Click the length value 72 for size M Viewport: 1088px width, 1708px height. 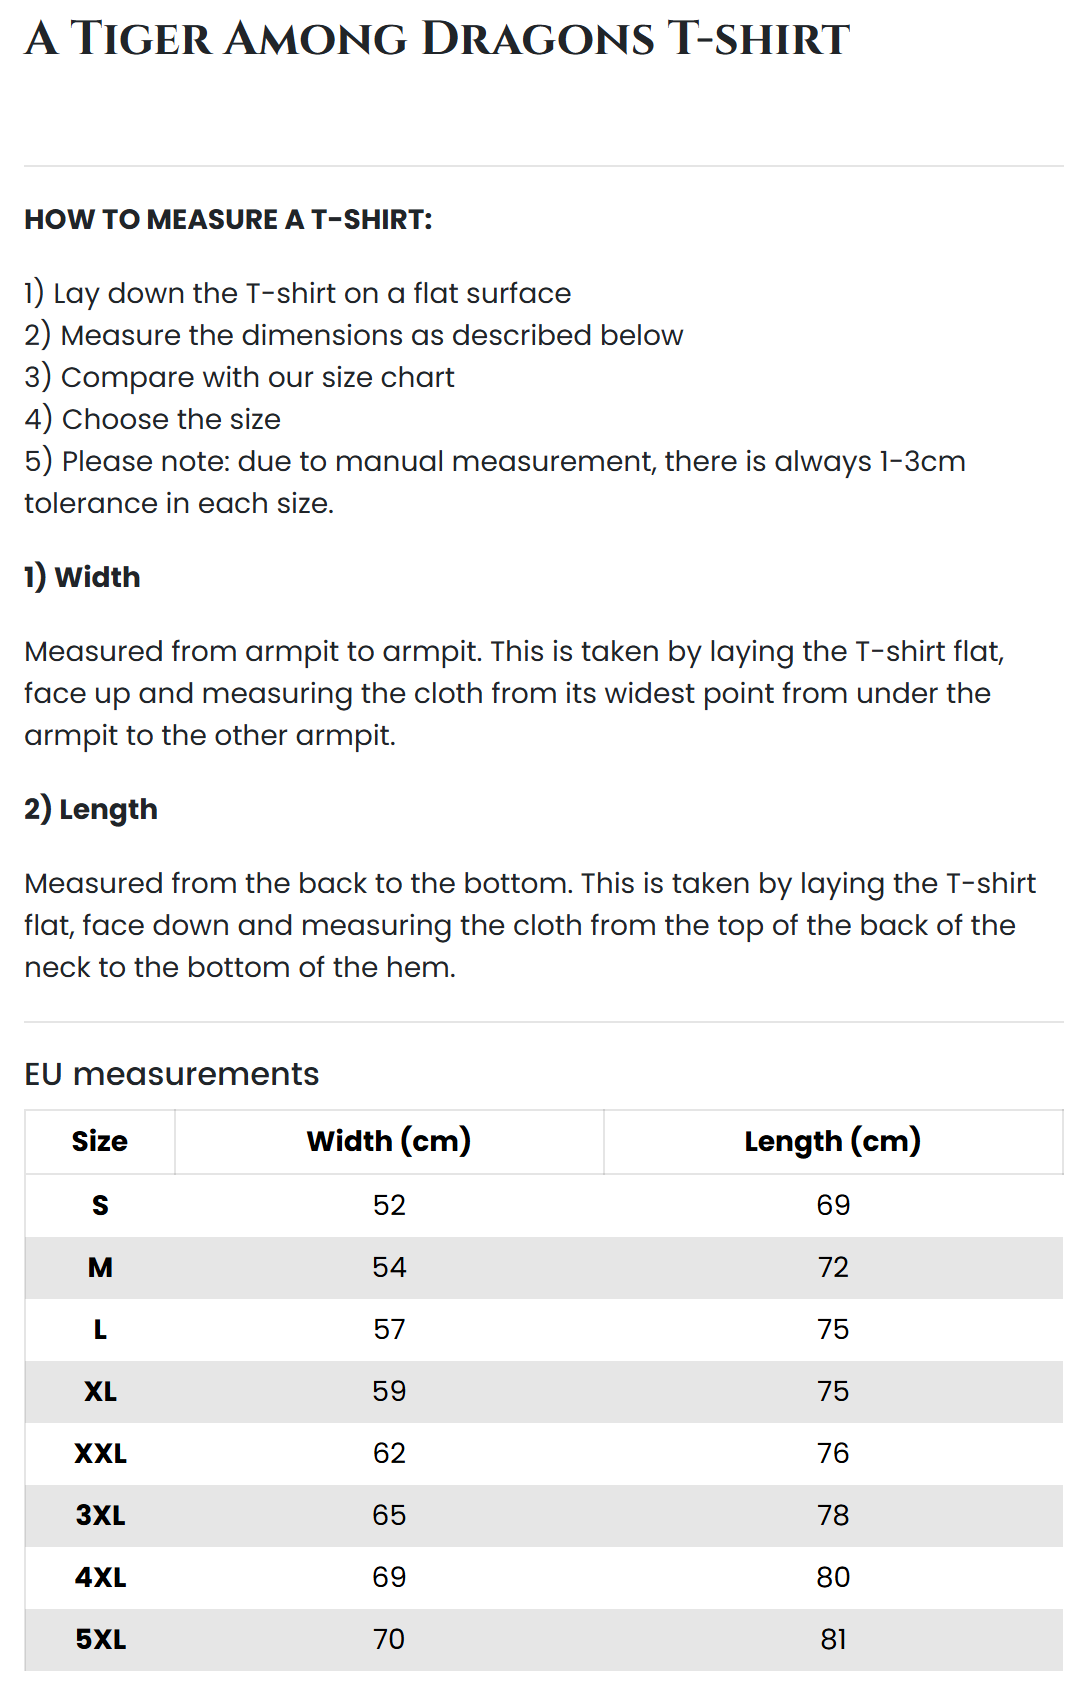[833, 1267]
